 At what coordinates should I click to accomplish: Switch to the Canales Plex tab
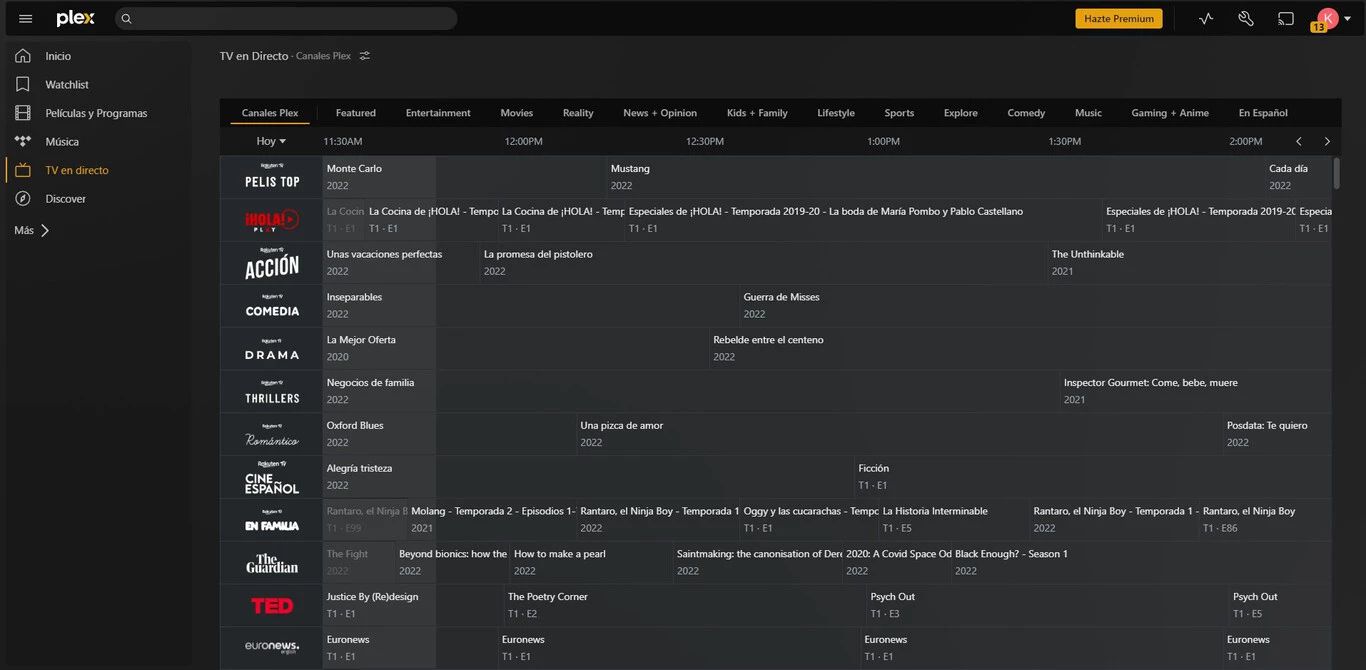(x=270, y=113)
